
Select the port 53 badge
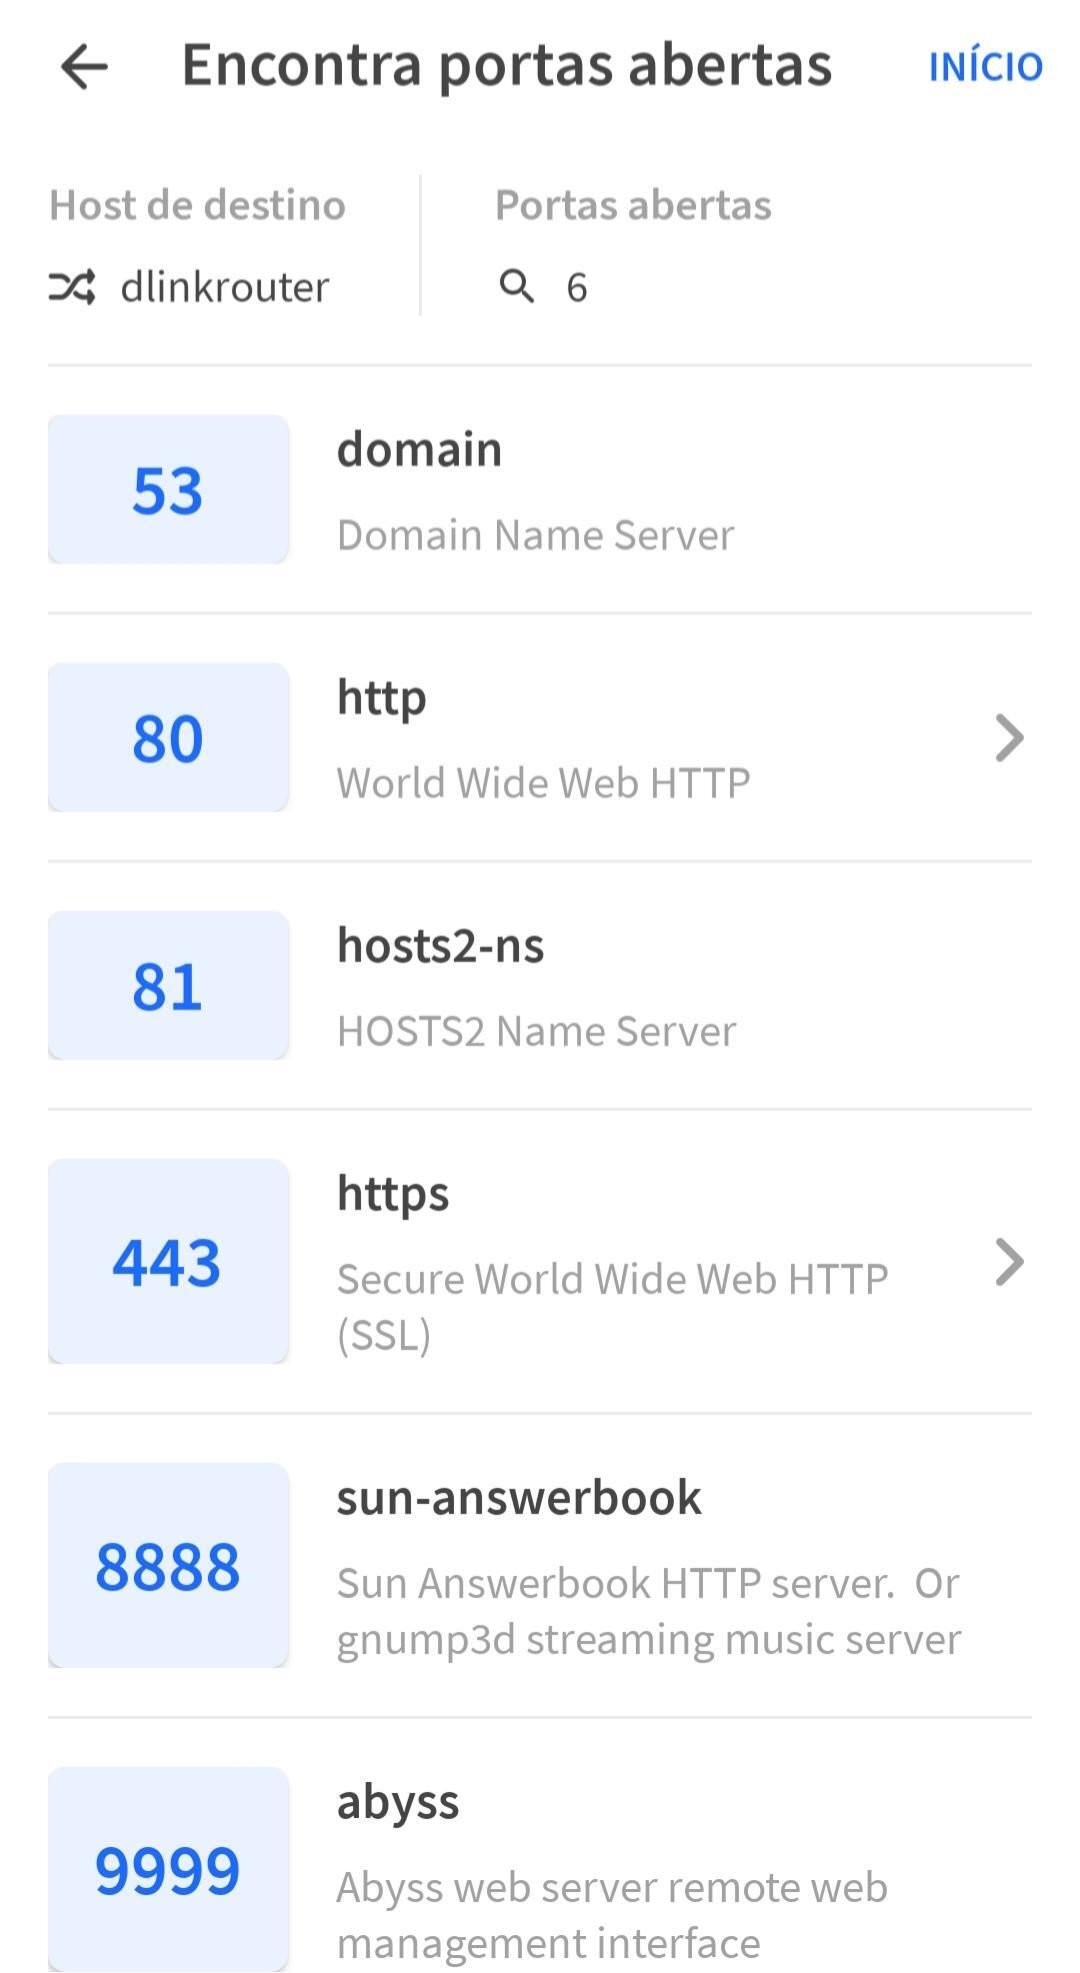(x=168, y=489)
